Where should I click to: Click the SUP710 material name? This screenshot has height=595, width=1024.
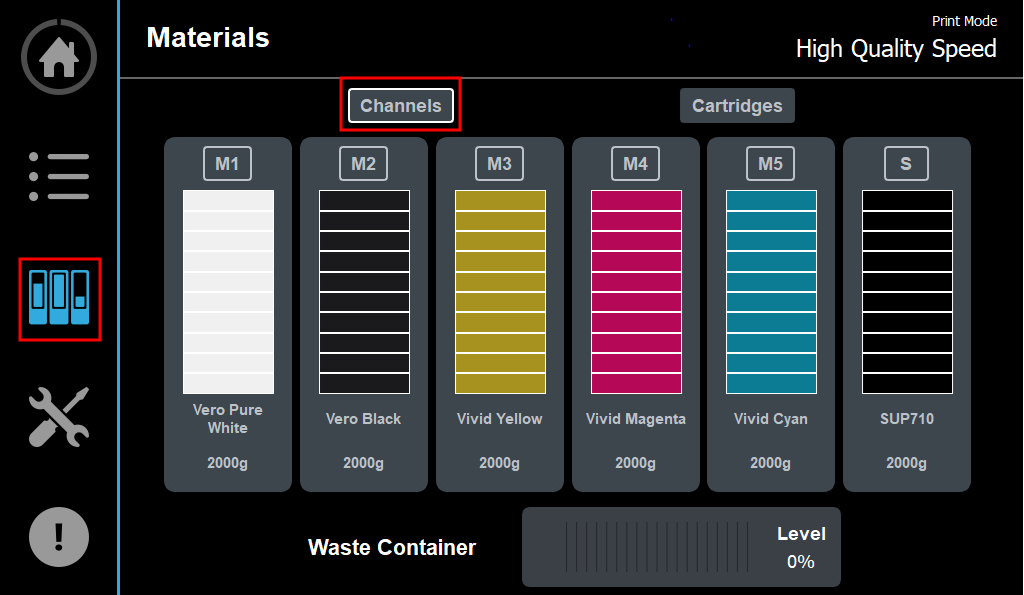(x=906, y=419)
